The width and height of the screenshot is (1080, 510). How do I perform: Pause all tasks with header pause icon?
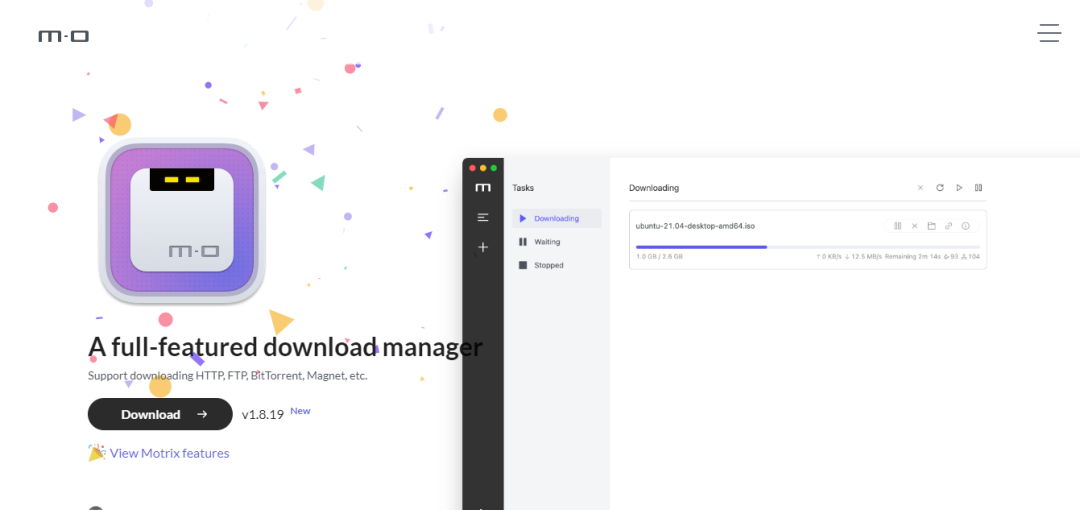click(x=978, y=187)
